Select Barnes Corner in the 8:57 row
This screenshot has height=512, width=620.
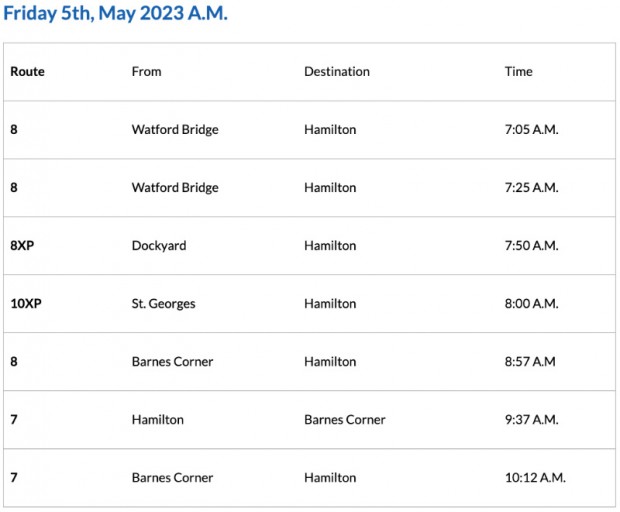172,362
